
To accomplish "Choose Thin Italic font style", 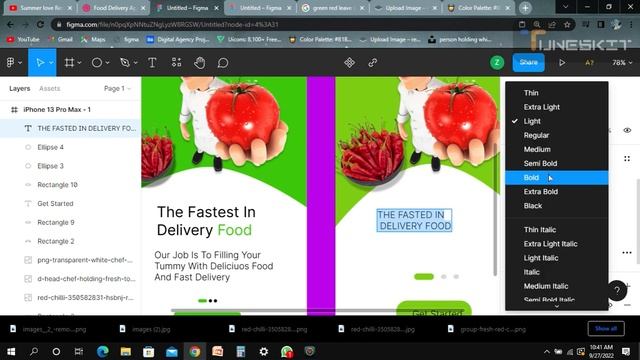I will coord(557,230).
